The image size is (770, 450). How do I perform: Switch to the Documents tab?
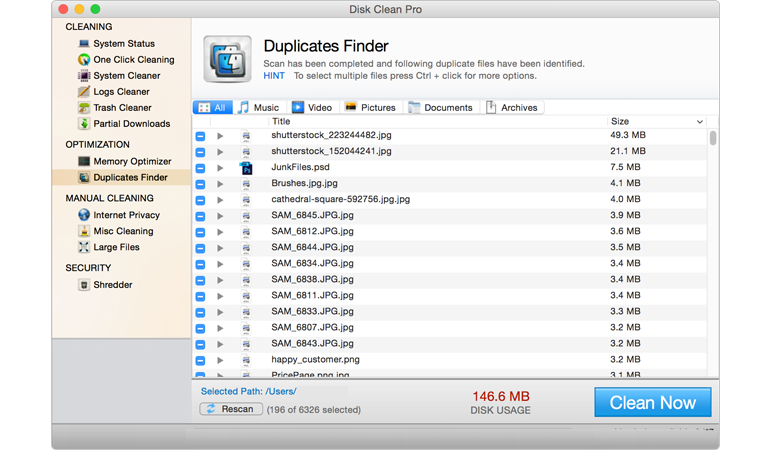point(440,107)
